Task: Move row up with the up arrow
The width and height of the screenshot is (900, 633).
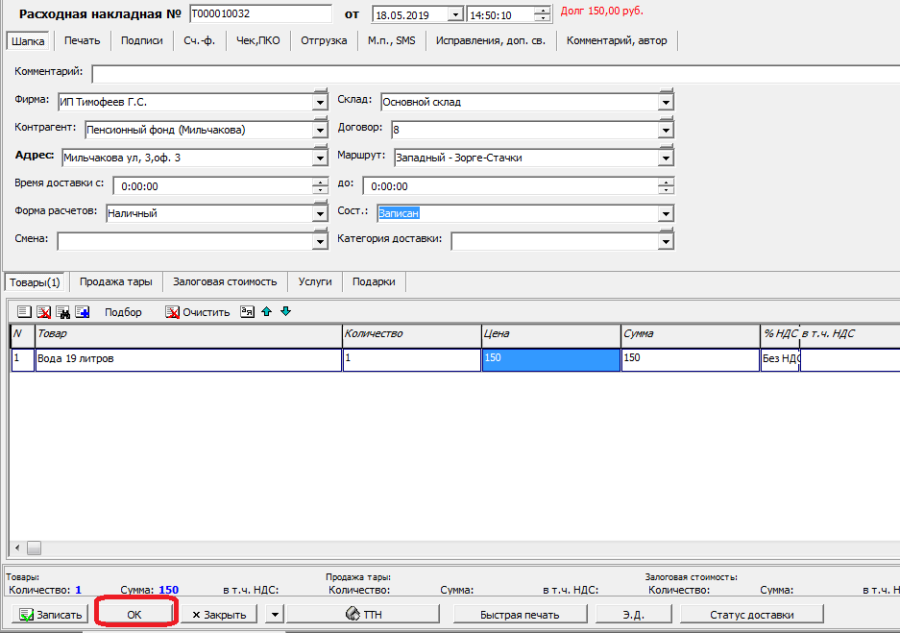Action: [267, 312]
